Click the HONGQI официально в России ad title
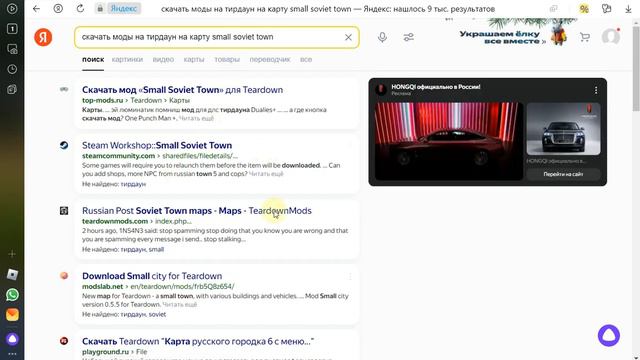The image size is (640, 360). click(436, 87)
